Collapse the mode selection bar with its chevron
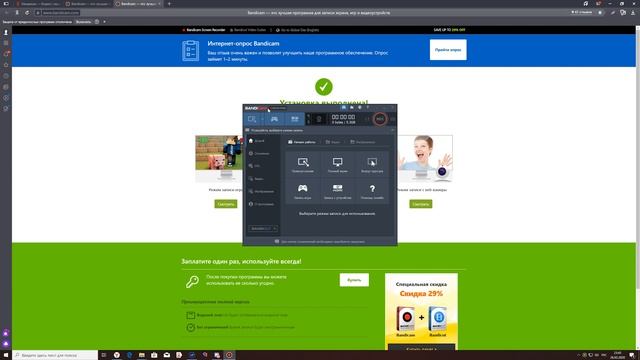 point(393,130)
